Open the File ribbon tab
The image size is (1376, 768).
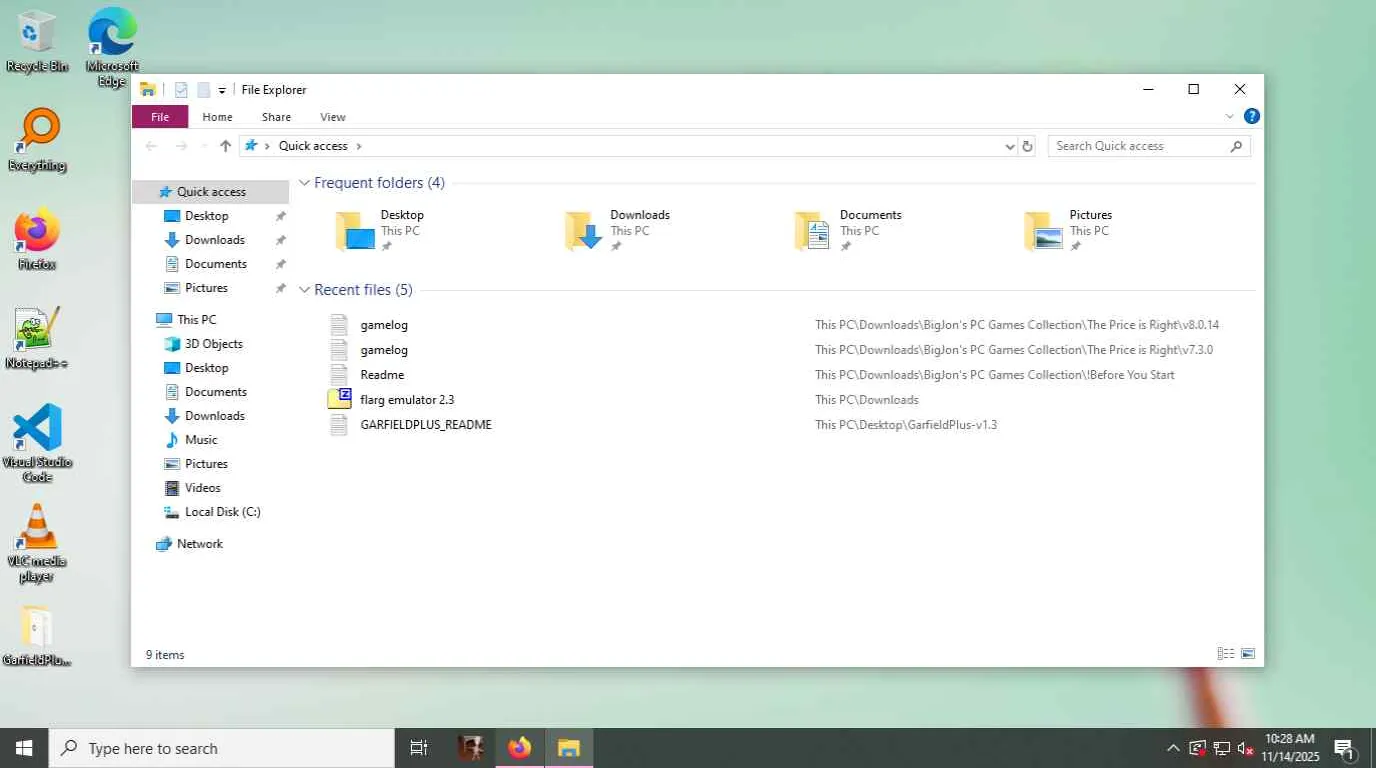[160, 117]
